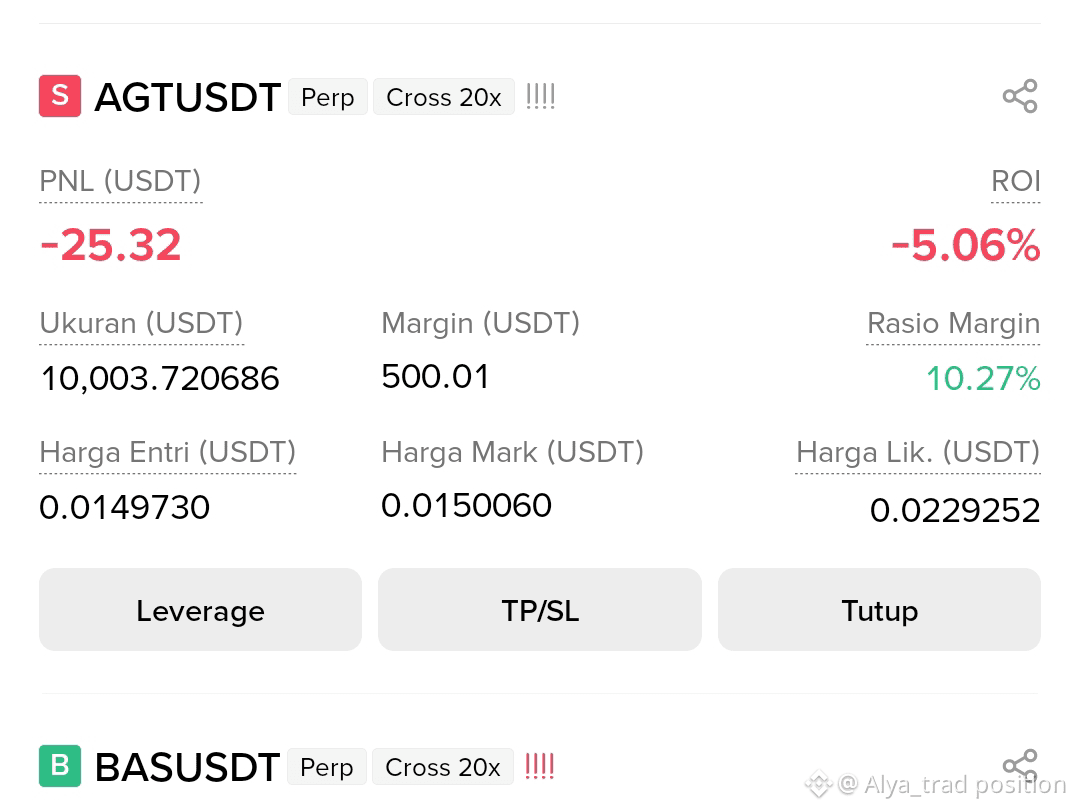Show Harga Entri (USDT) explanation
1080x809 pixels.
pyautogui.click(x=168, y=452)
